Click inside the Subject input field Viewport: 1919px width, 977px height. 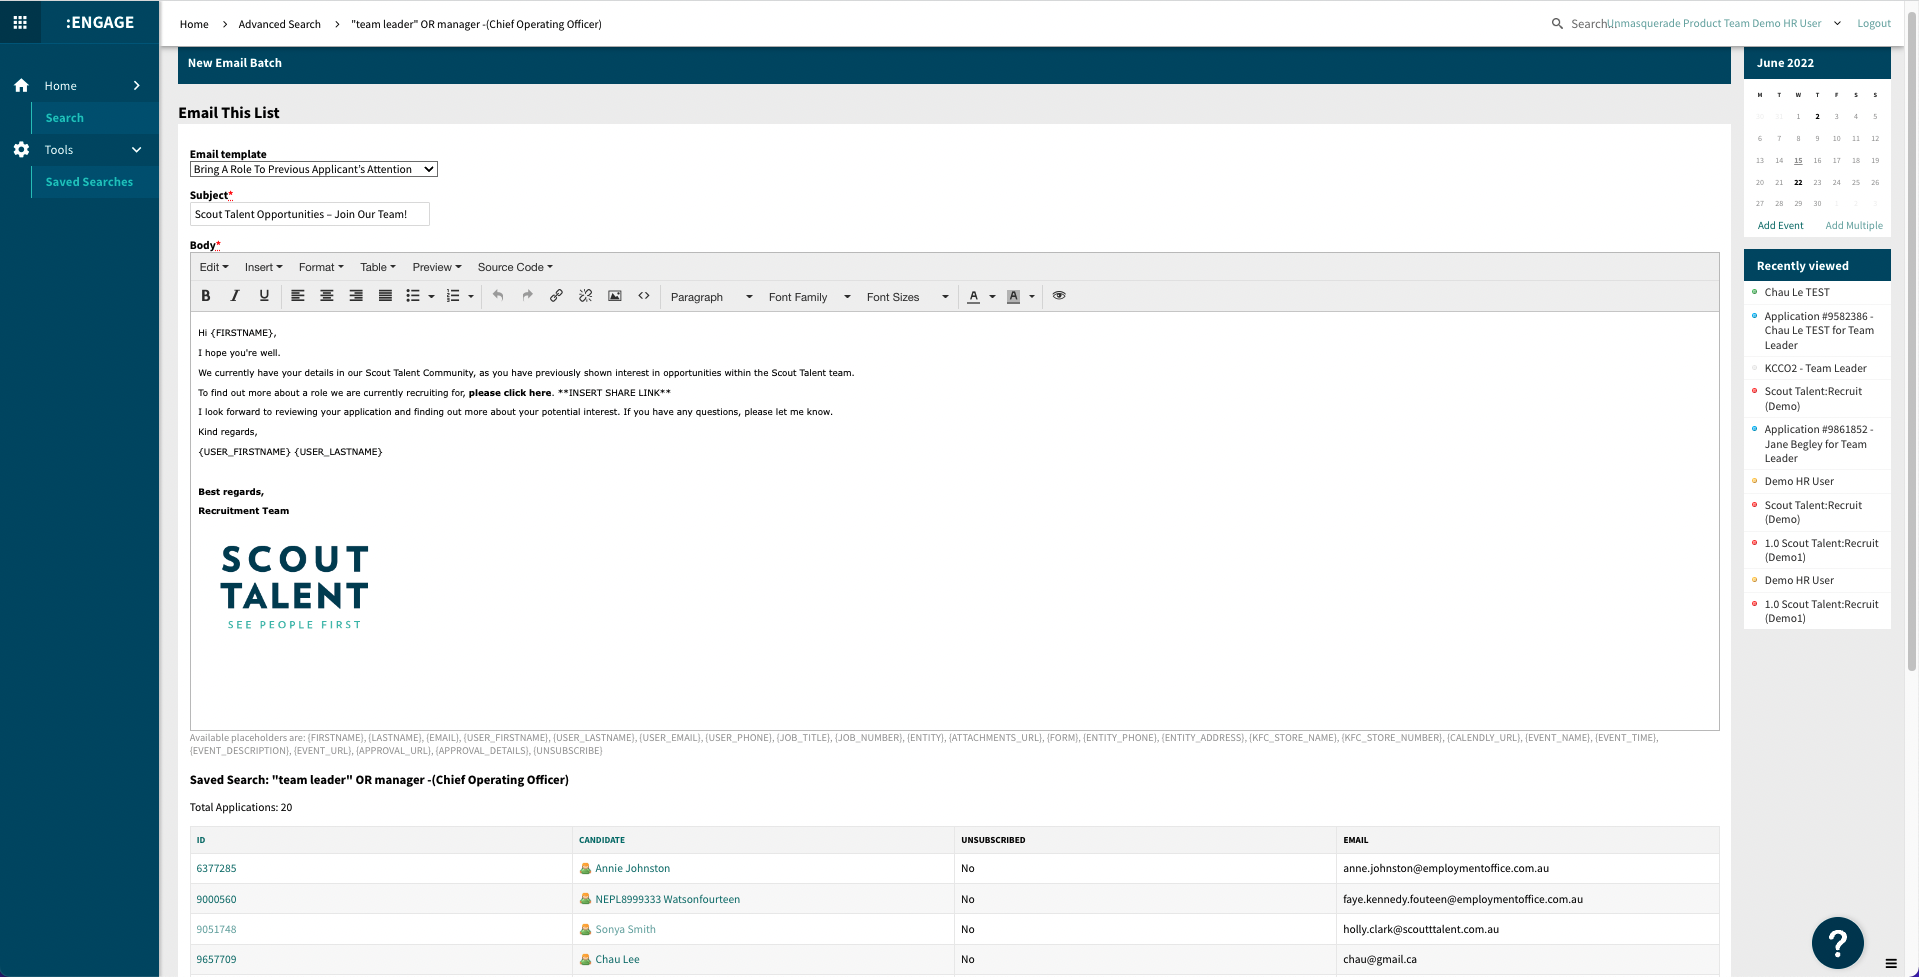pyautogui.click(x=309, y=213)
